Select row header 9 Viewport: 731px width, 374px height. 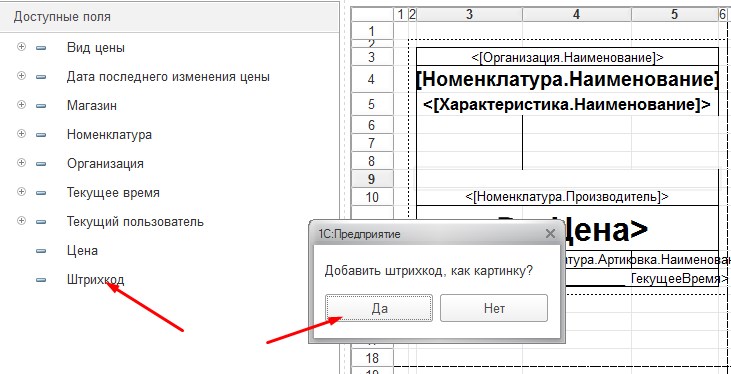click(x=372, y=179)
